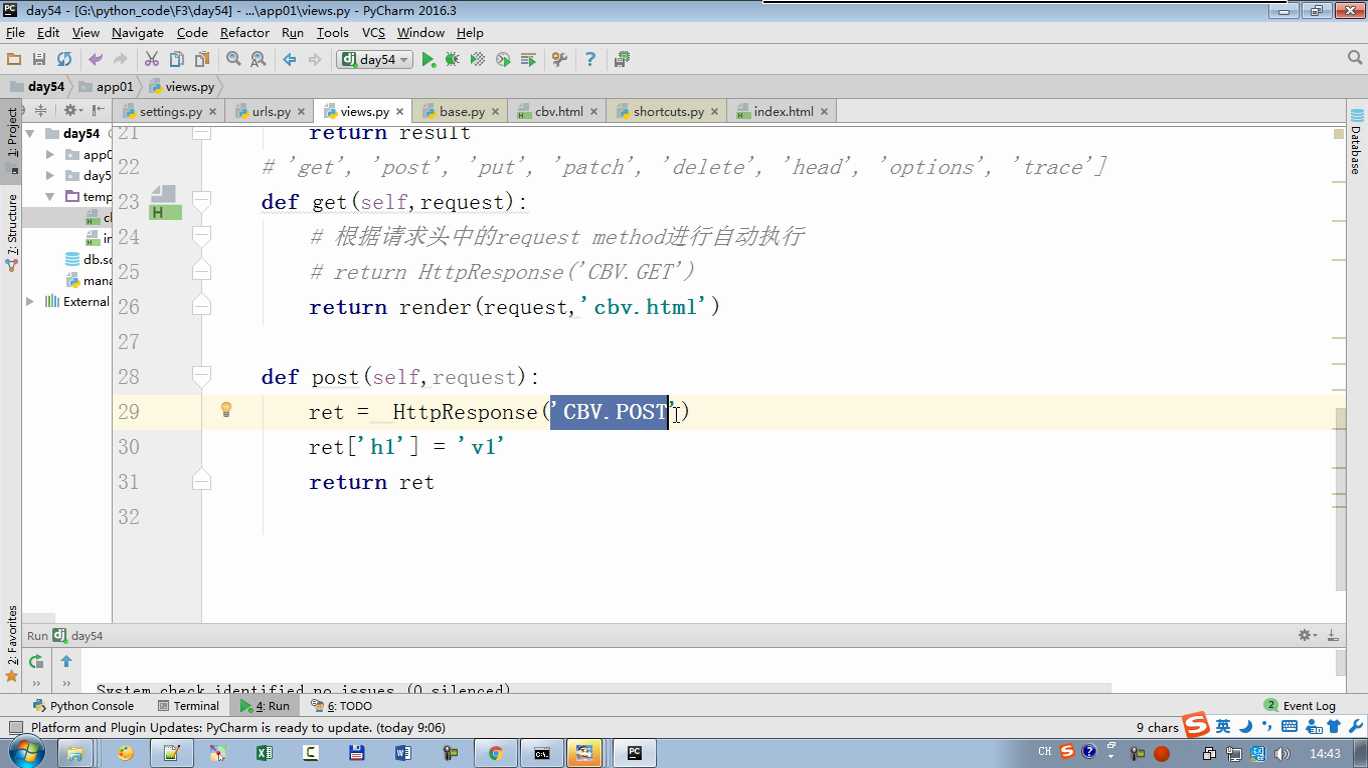Switch to settings.py tab

tap(170, 112)
